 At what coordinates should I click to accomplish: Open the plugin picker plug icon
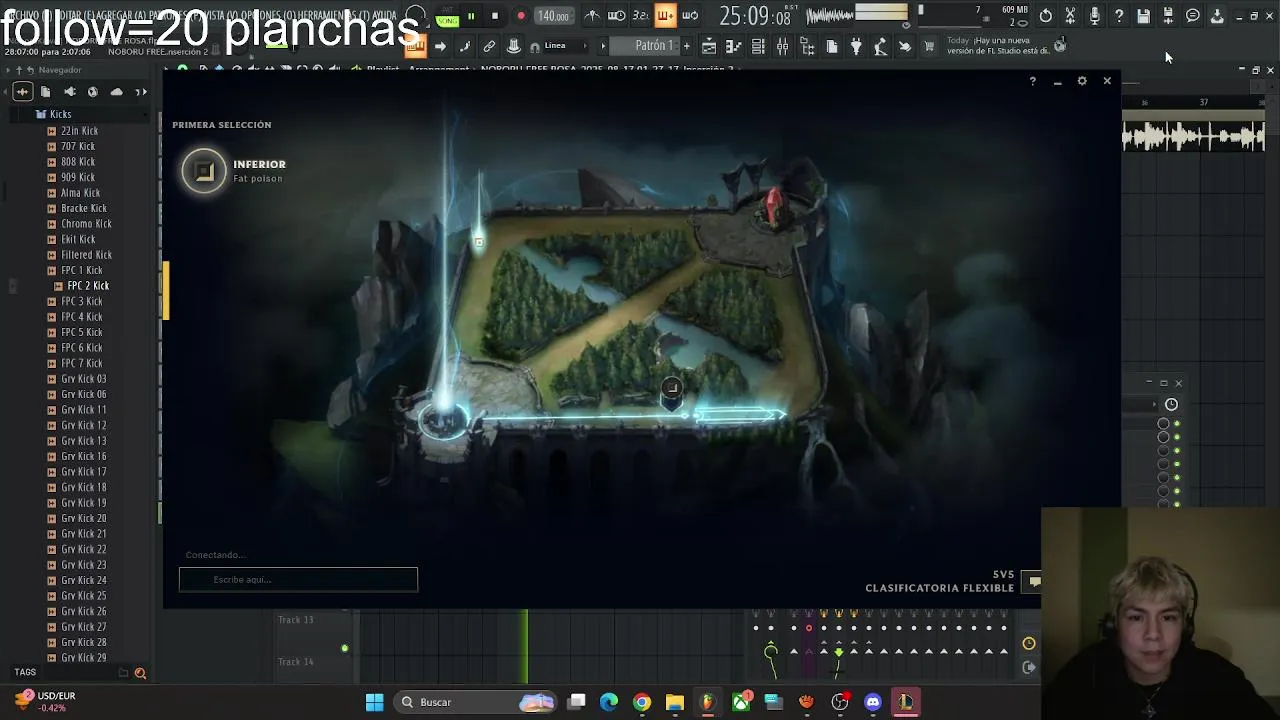[856, 46]
